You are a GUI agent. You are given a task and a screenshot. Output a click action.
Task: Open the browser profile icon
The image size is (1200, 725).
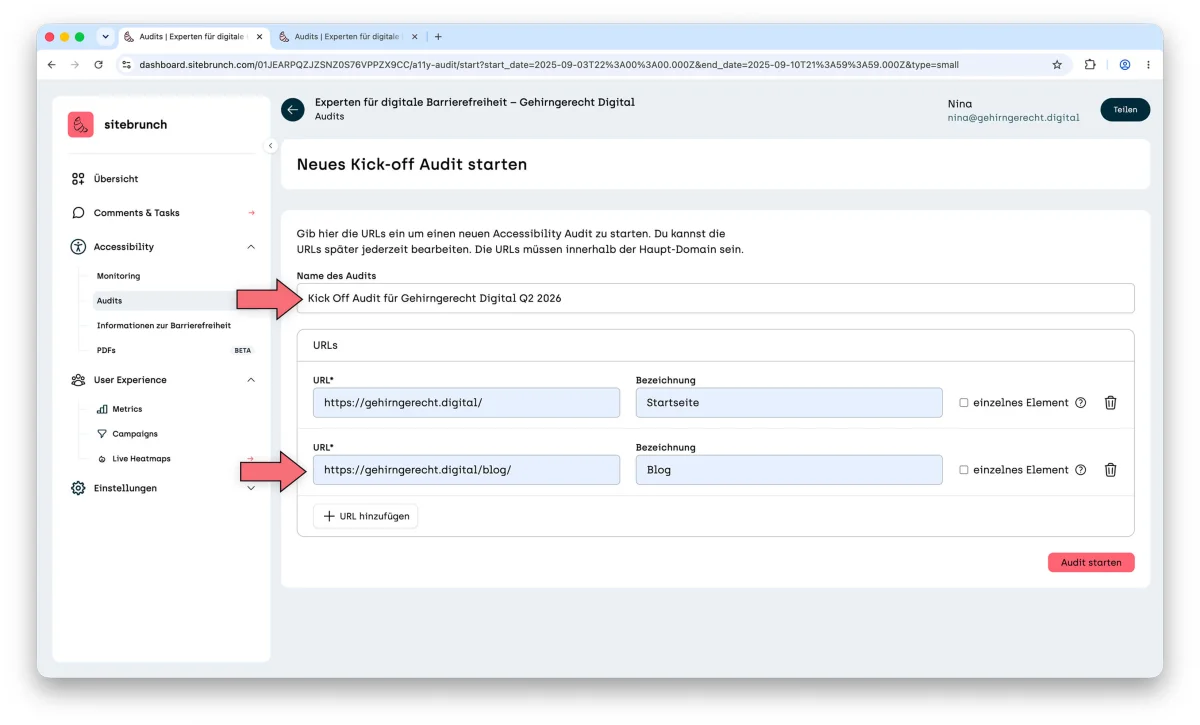(x=1125, y=64)
